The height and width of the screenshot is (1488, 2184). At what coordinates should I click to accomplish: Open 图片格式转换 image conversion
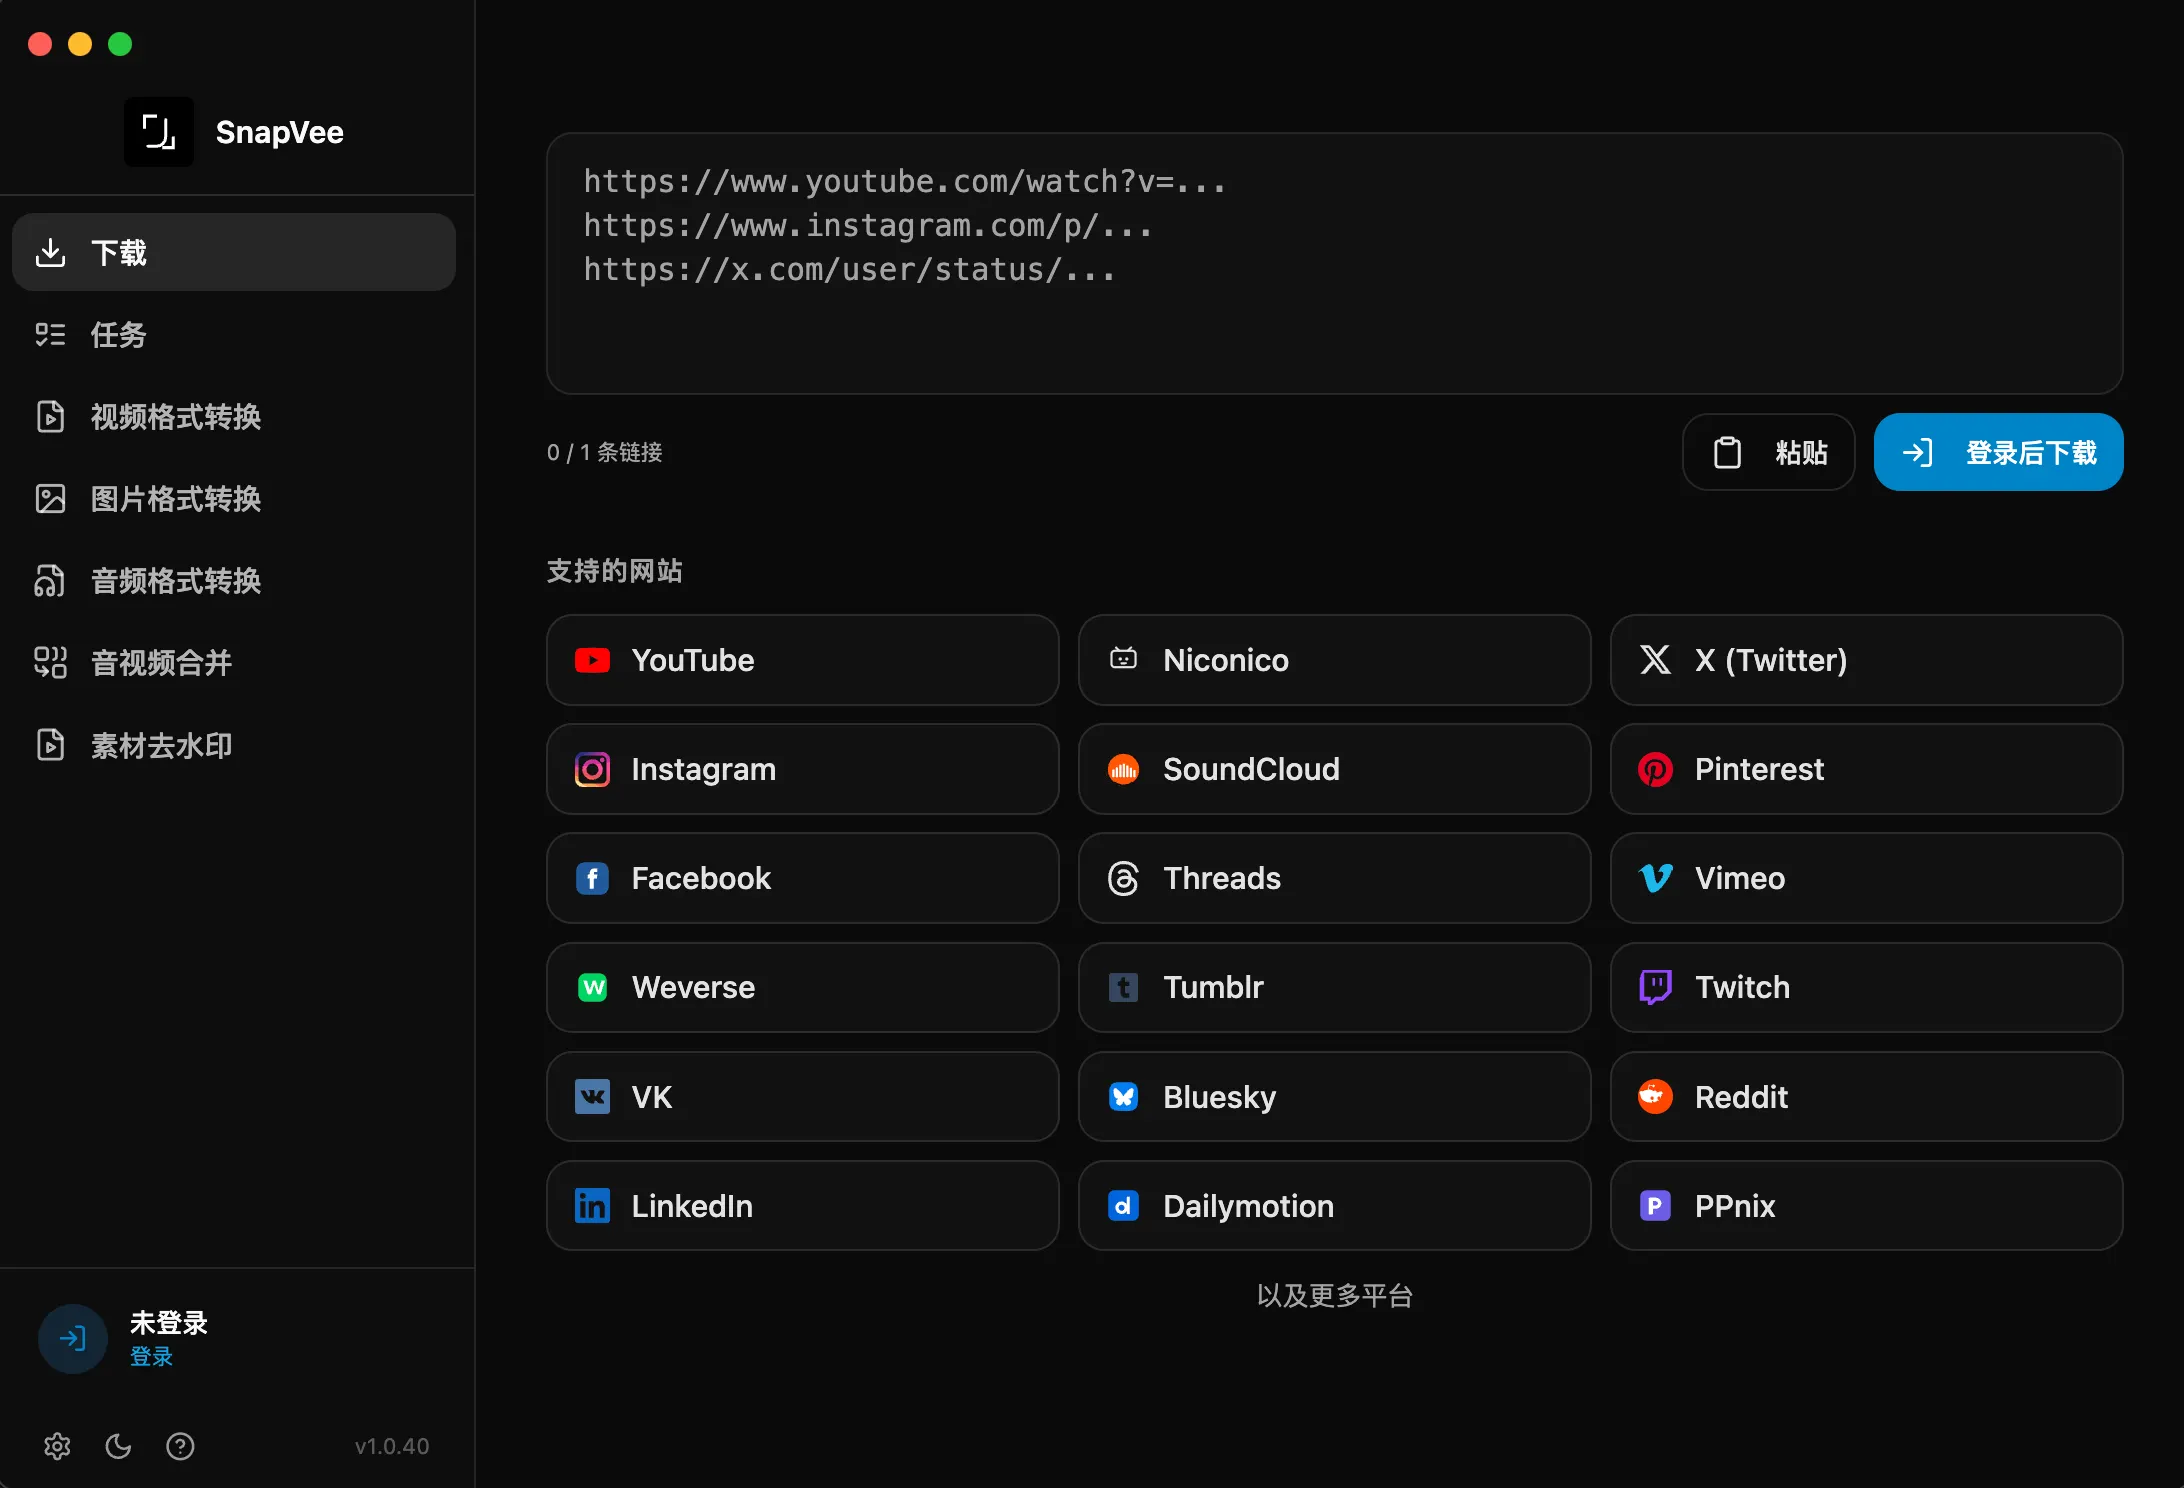click(x=234, y=498)
